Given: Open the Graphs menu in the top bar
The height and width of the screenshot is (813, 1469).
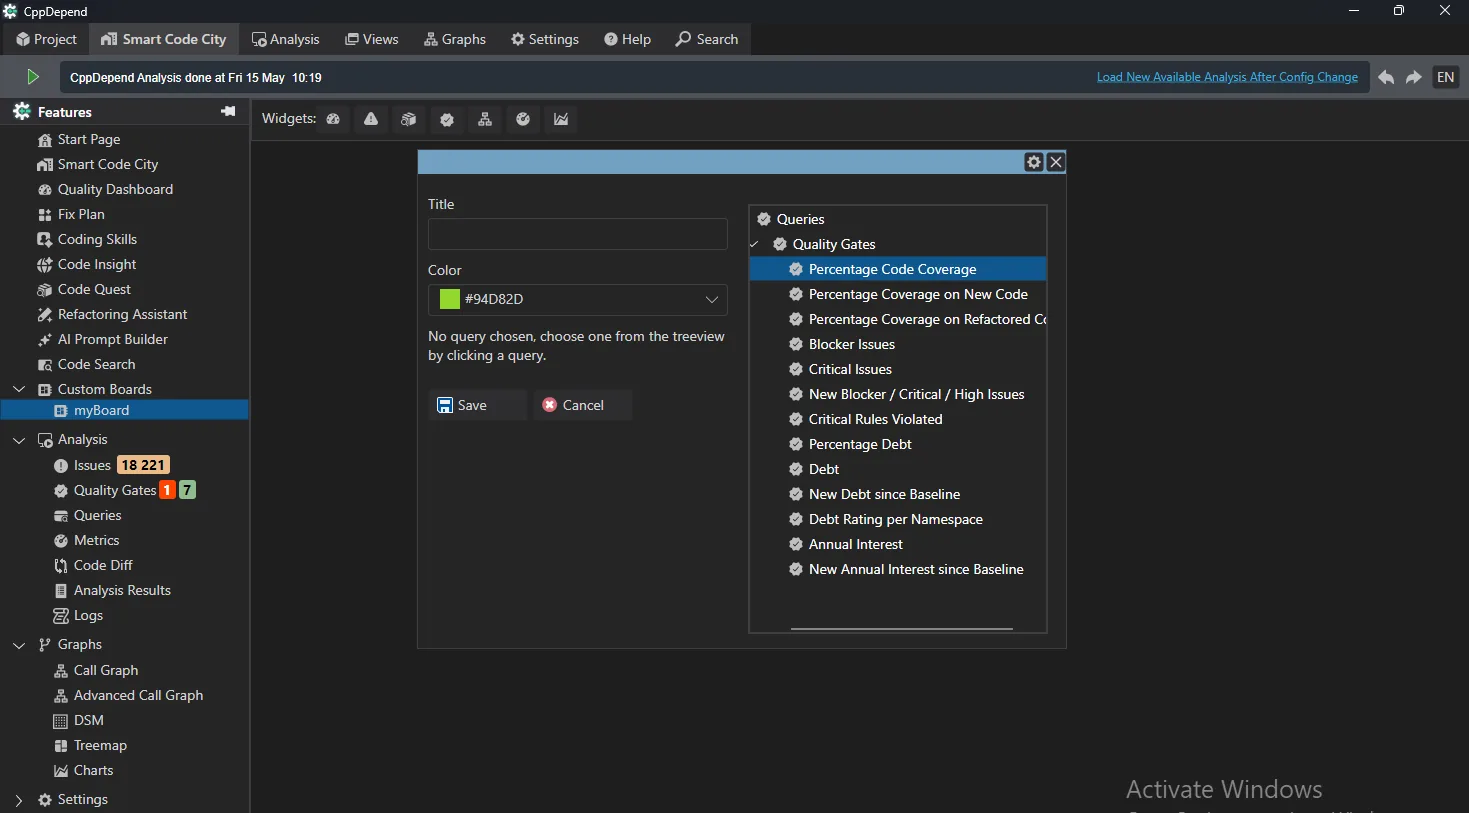Looking at the screenshot, I should 455,39.
